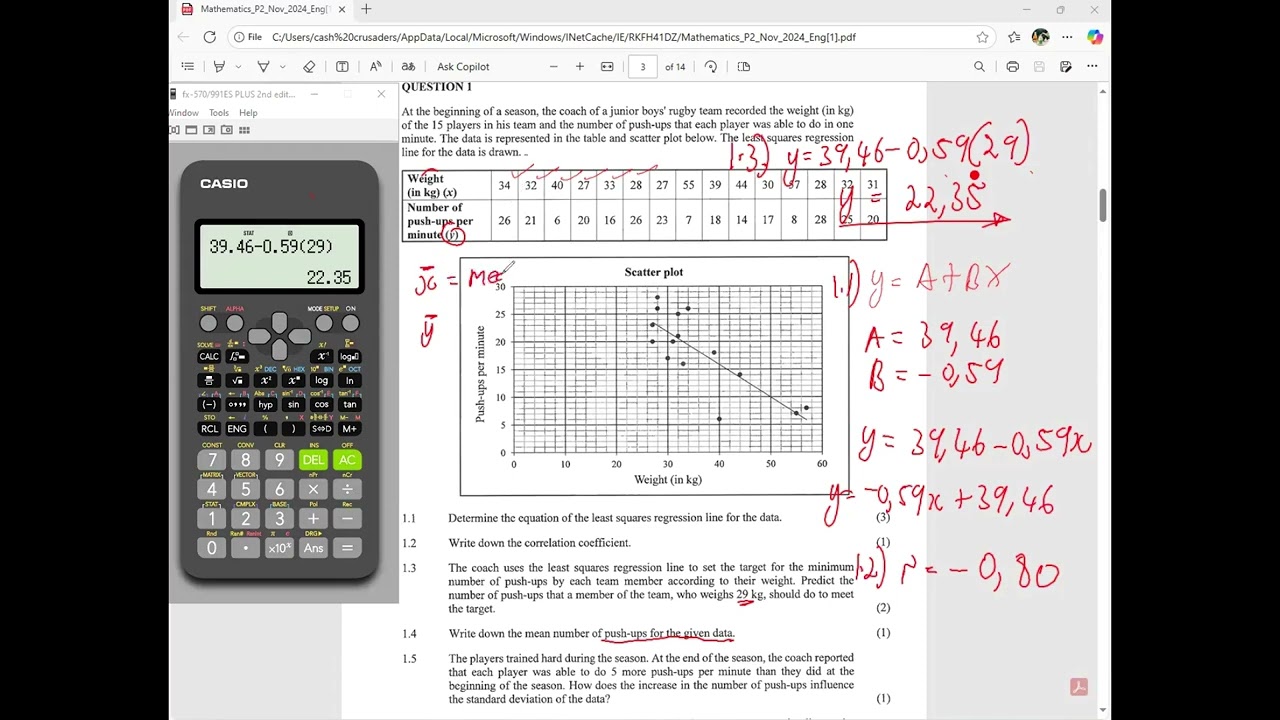Click the x squared calculator key

point(265,381)
